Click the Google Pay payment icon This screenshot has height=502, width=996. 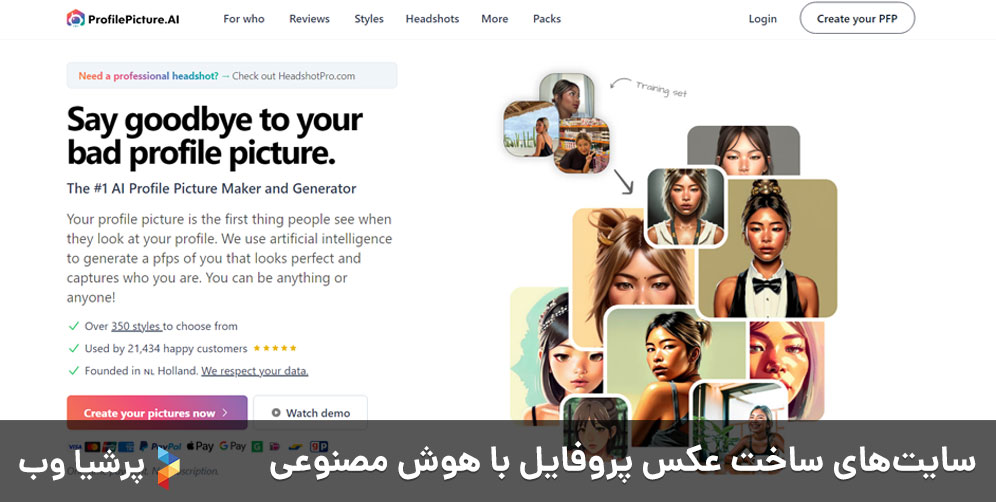click(232, 447)
